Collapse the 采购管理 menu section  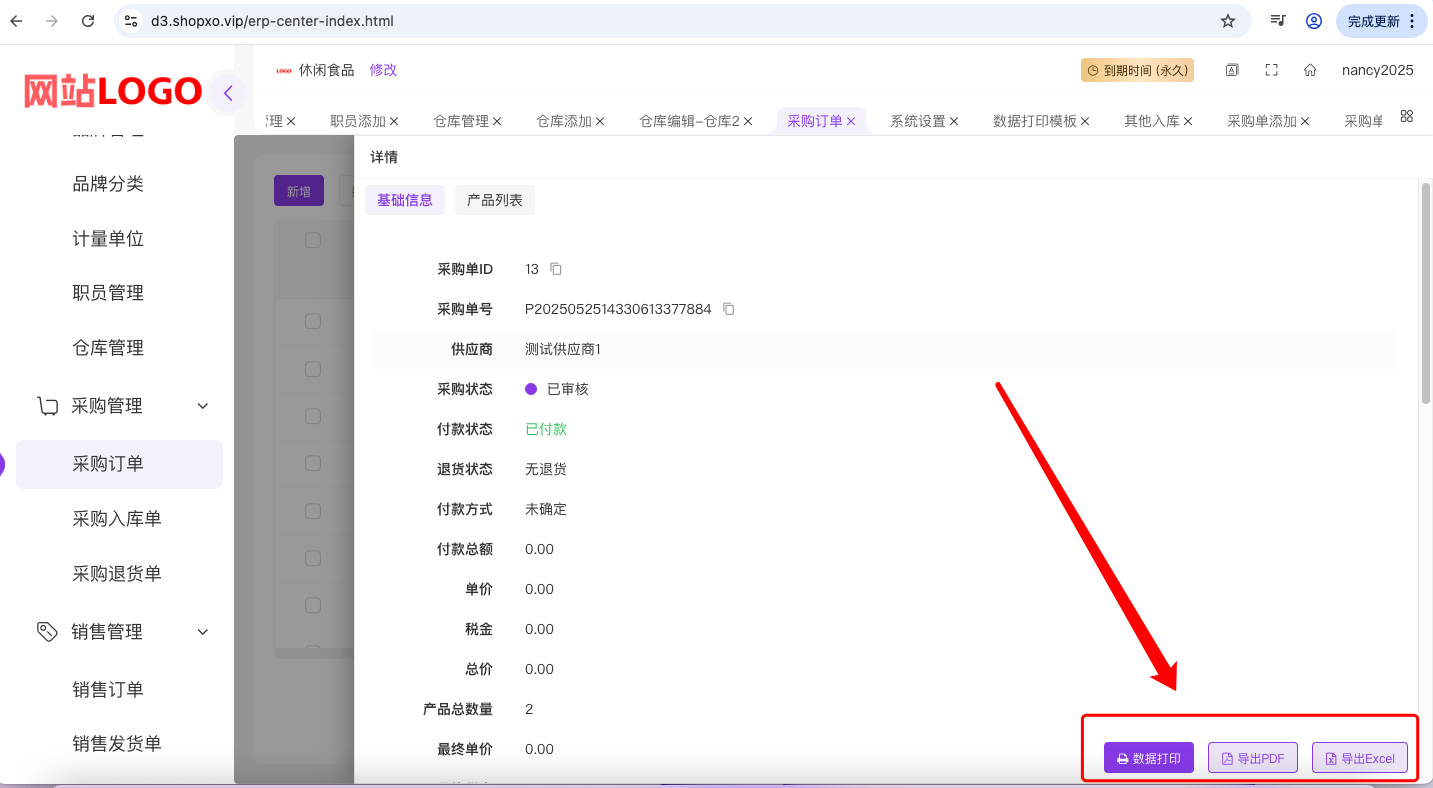pyautogui.click(x=203, y=406)
